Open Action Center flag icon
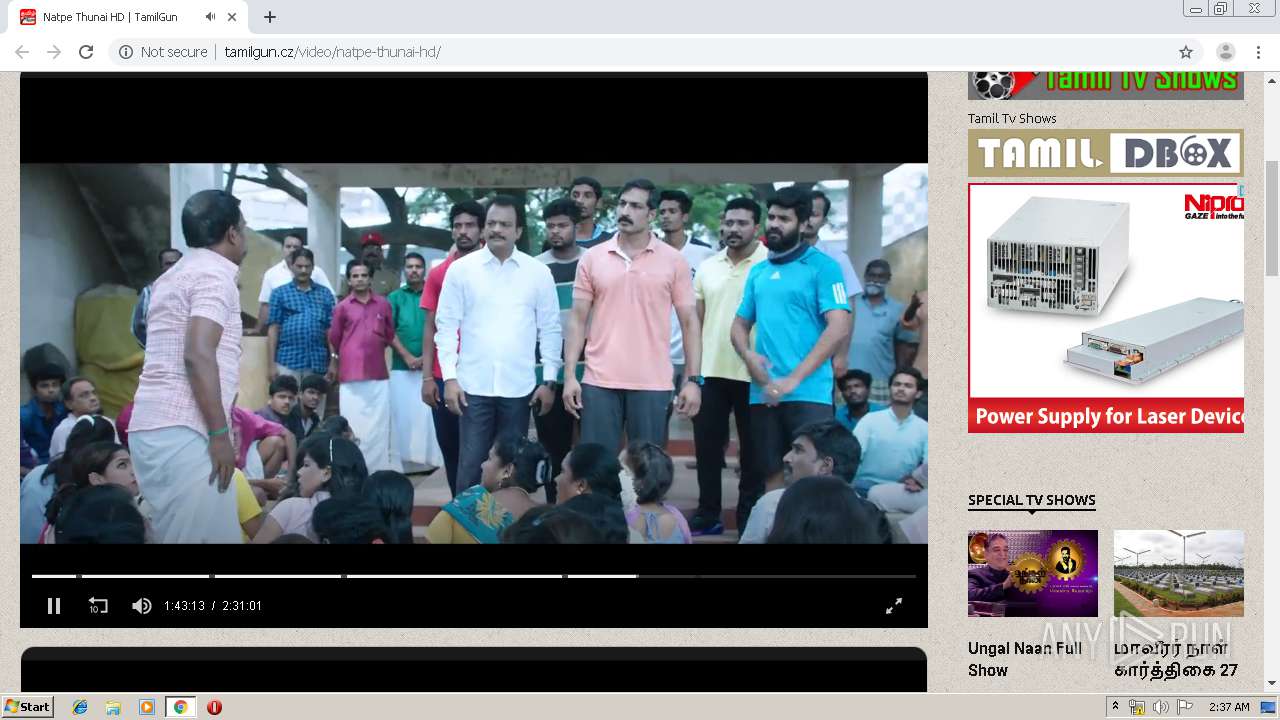The image size is (1280, 720). [1184, 707]
